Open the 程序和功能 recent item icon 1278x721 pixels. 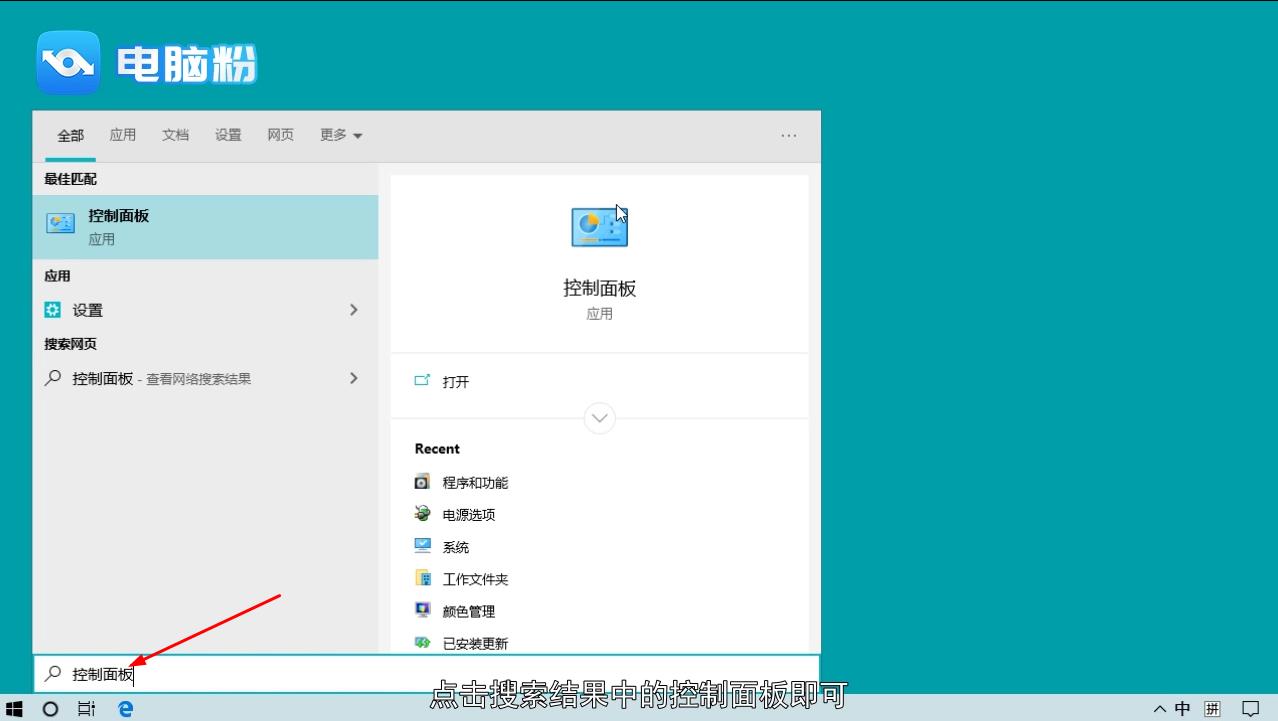click(422, 482)
